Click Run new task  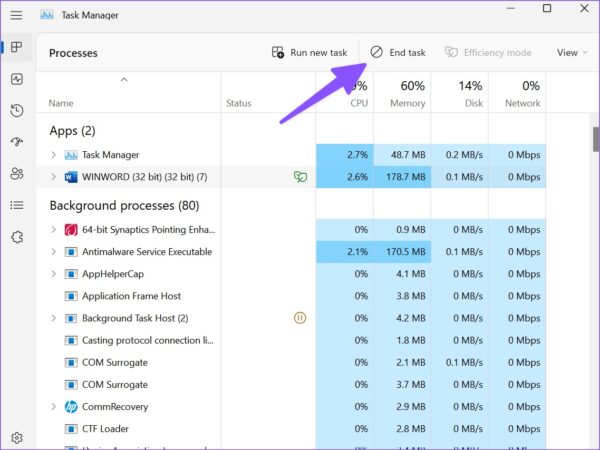[x=310, y=52]
